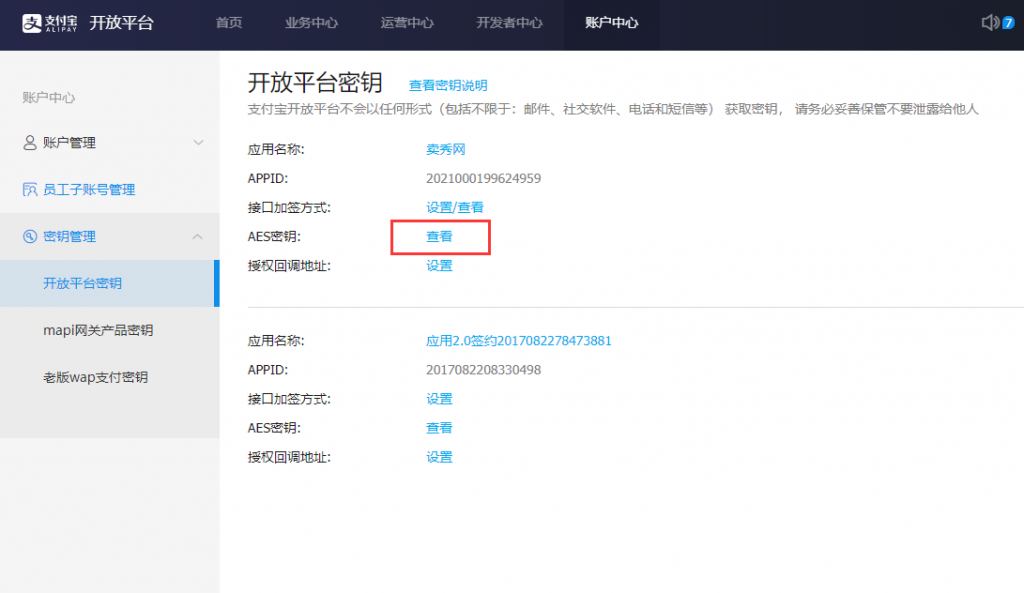Open the 查看密钥说明 link
Viewport: 1024px width, 593px height.
tap(448, 86)
